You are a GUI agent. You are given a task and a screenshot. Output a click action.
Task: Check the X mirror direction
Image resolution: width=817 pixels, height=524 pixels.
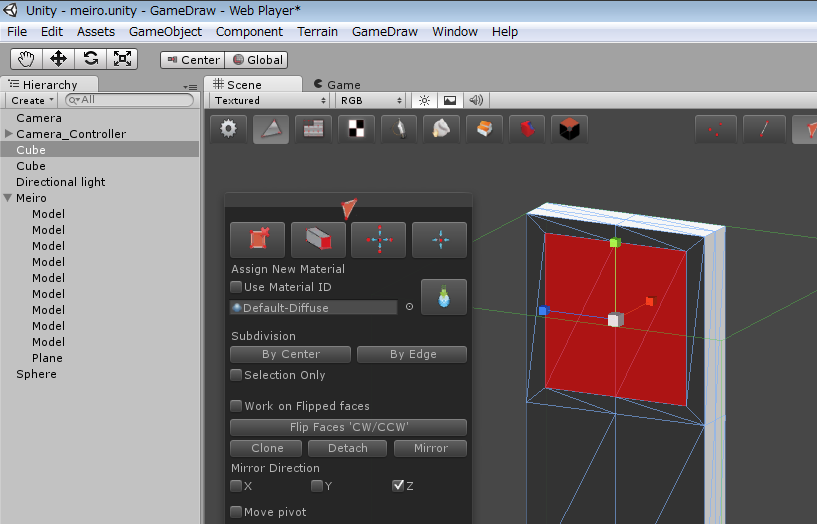point(236,485)
